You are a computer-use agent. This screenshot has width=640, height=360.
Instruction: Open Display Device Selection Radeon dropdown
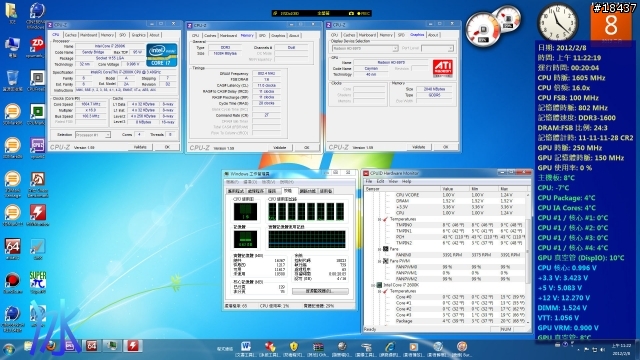click(x=365, y=48)
